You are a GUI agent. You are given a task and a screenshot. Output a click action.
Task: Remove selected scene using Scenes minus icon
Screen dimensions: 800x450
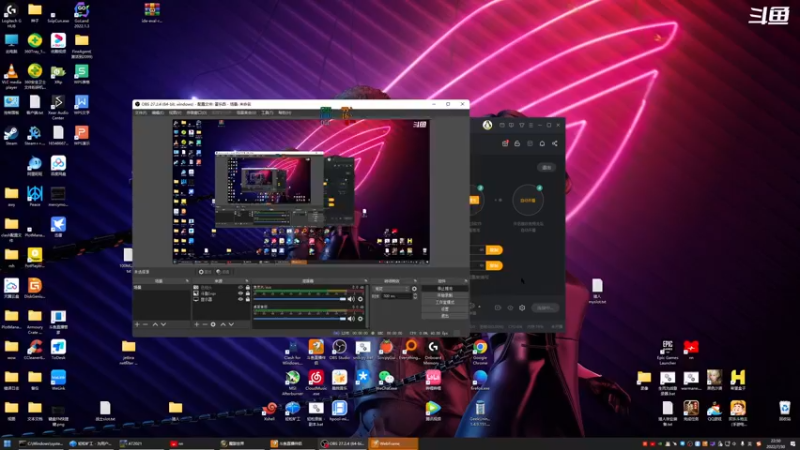tap(145, 324)
